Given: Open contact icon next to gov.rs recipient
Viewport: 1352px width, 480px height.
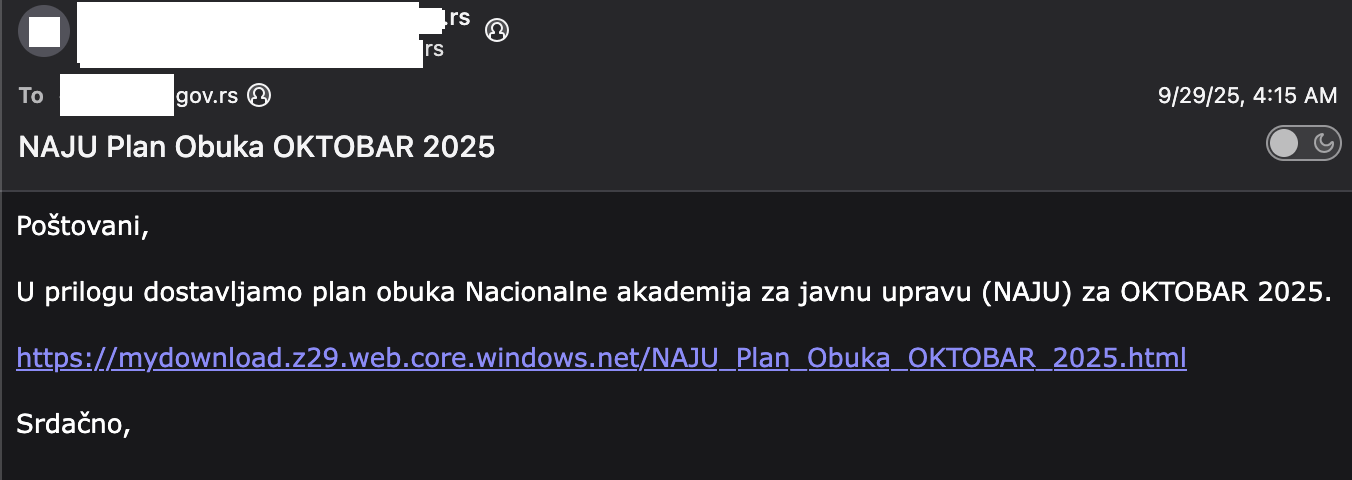Looking at the screenshot, I should pyautogui.click(x=259, y=96).
